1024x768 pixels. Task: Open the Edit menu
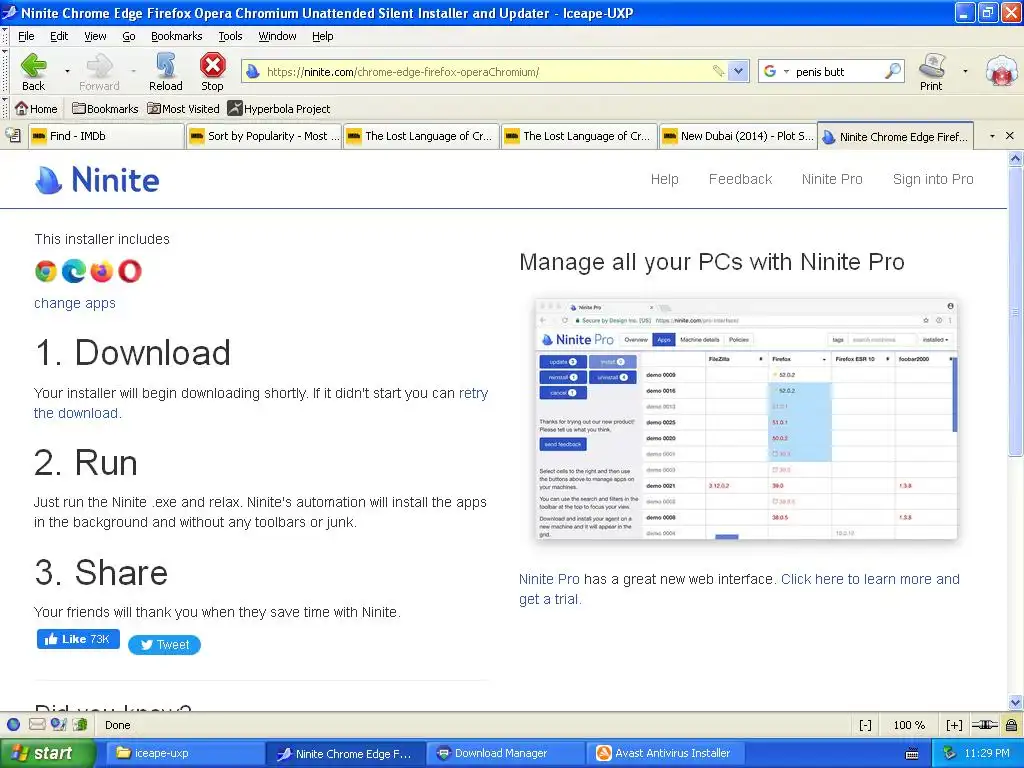click(59, 36)
